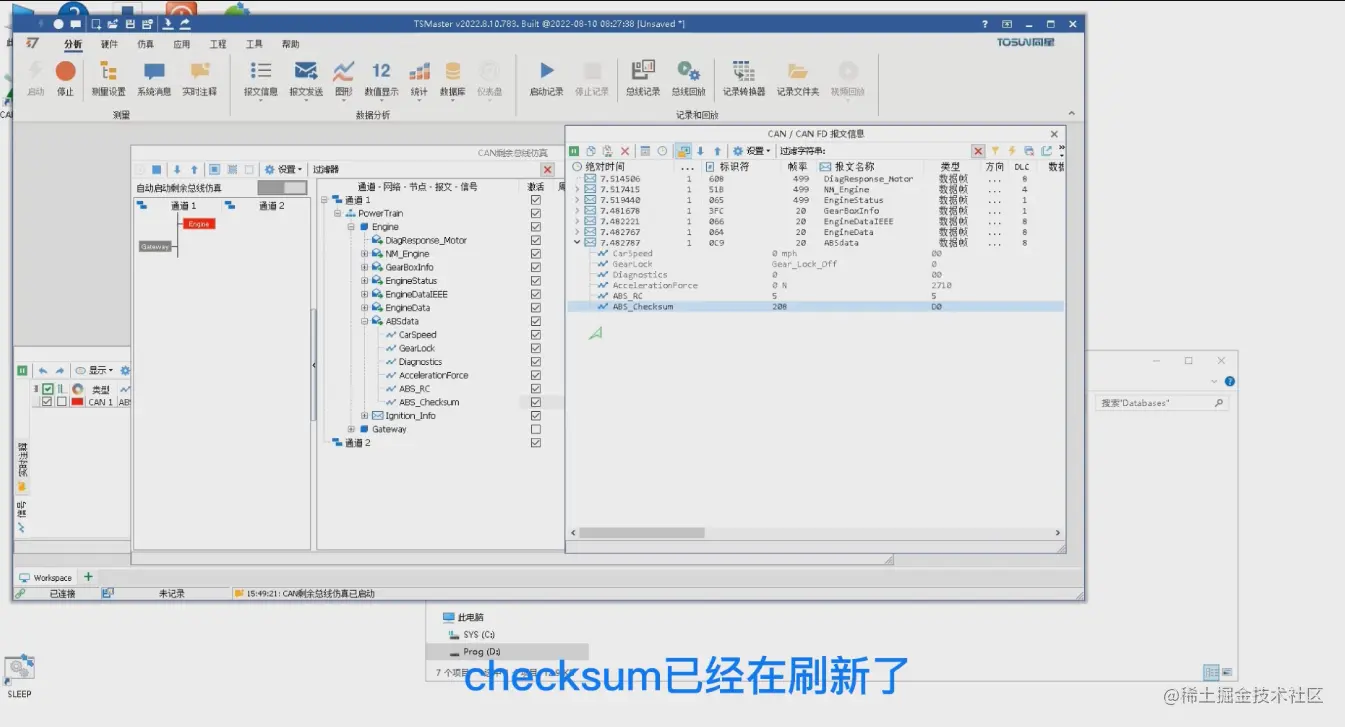Click 启动记录 start logging
Image resolution: width=1345 pixels, height=727 pixels.
[546, 77]
